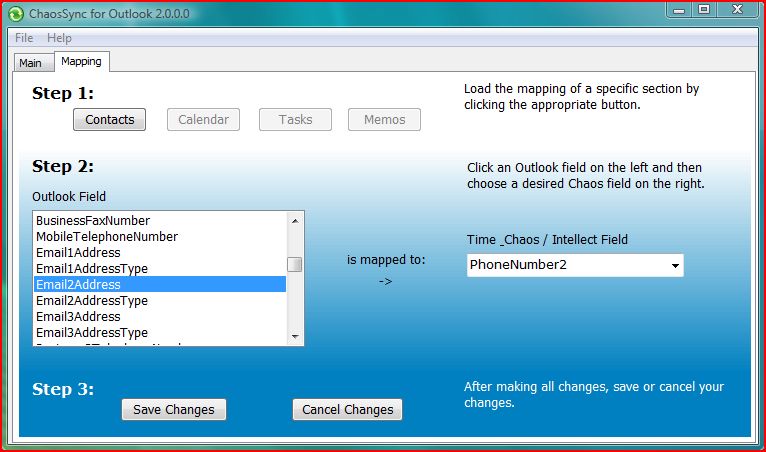Load the Tasks mapping
Screen dimensions: 766x452
tap(295, 120)
